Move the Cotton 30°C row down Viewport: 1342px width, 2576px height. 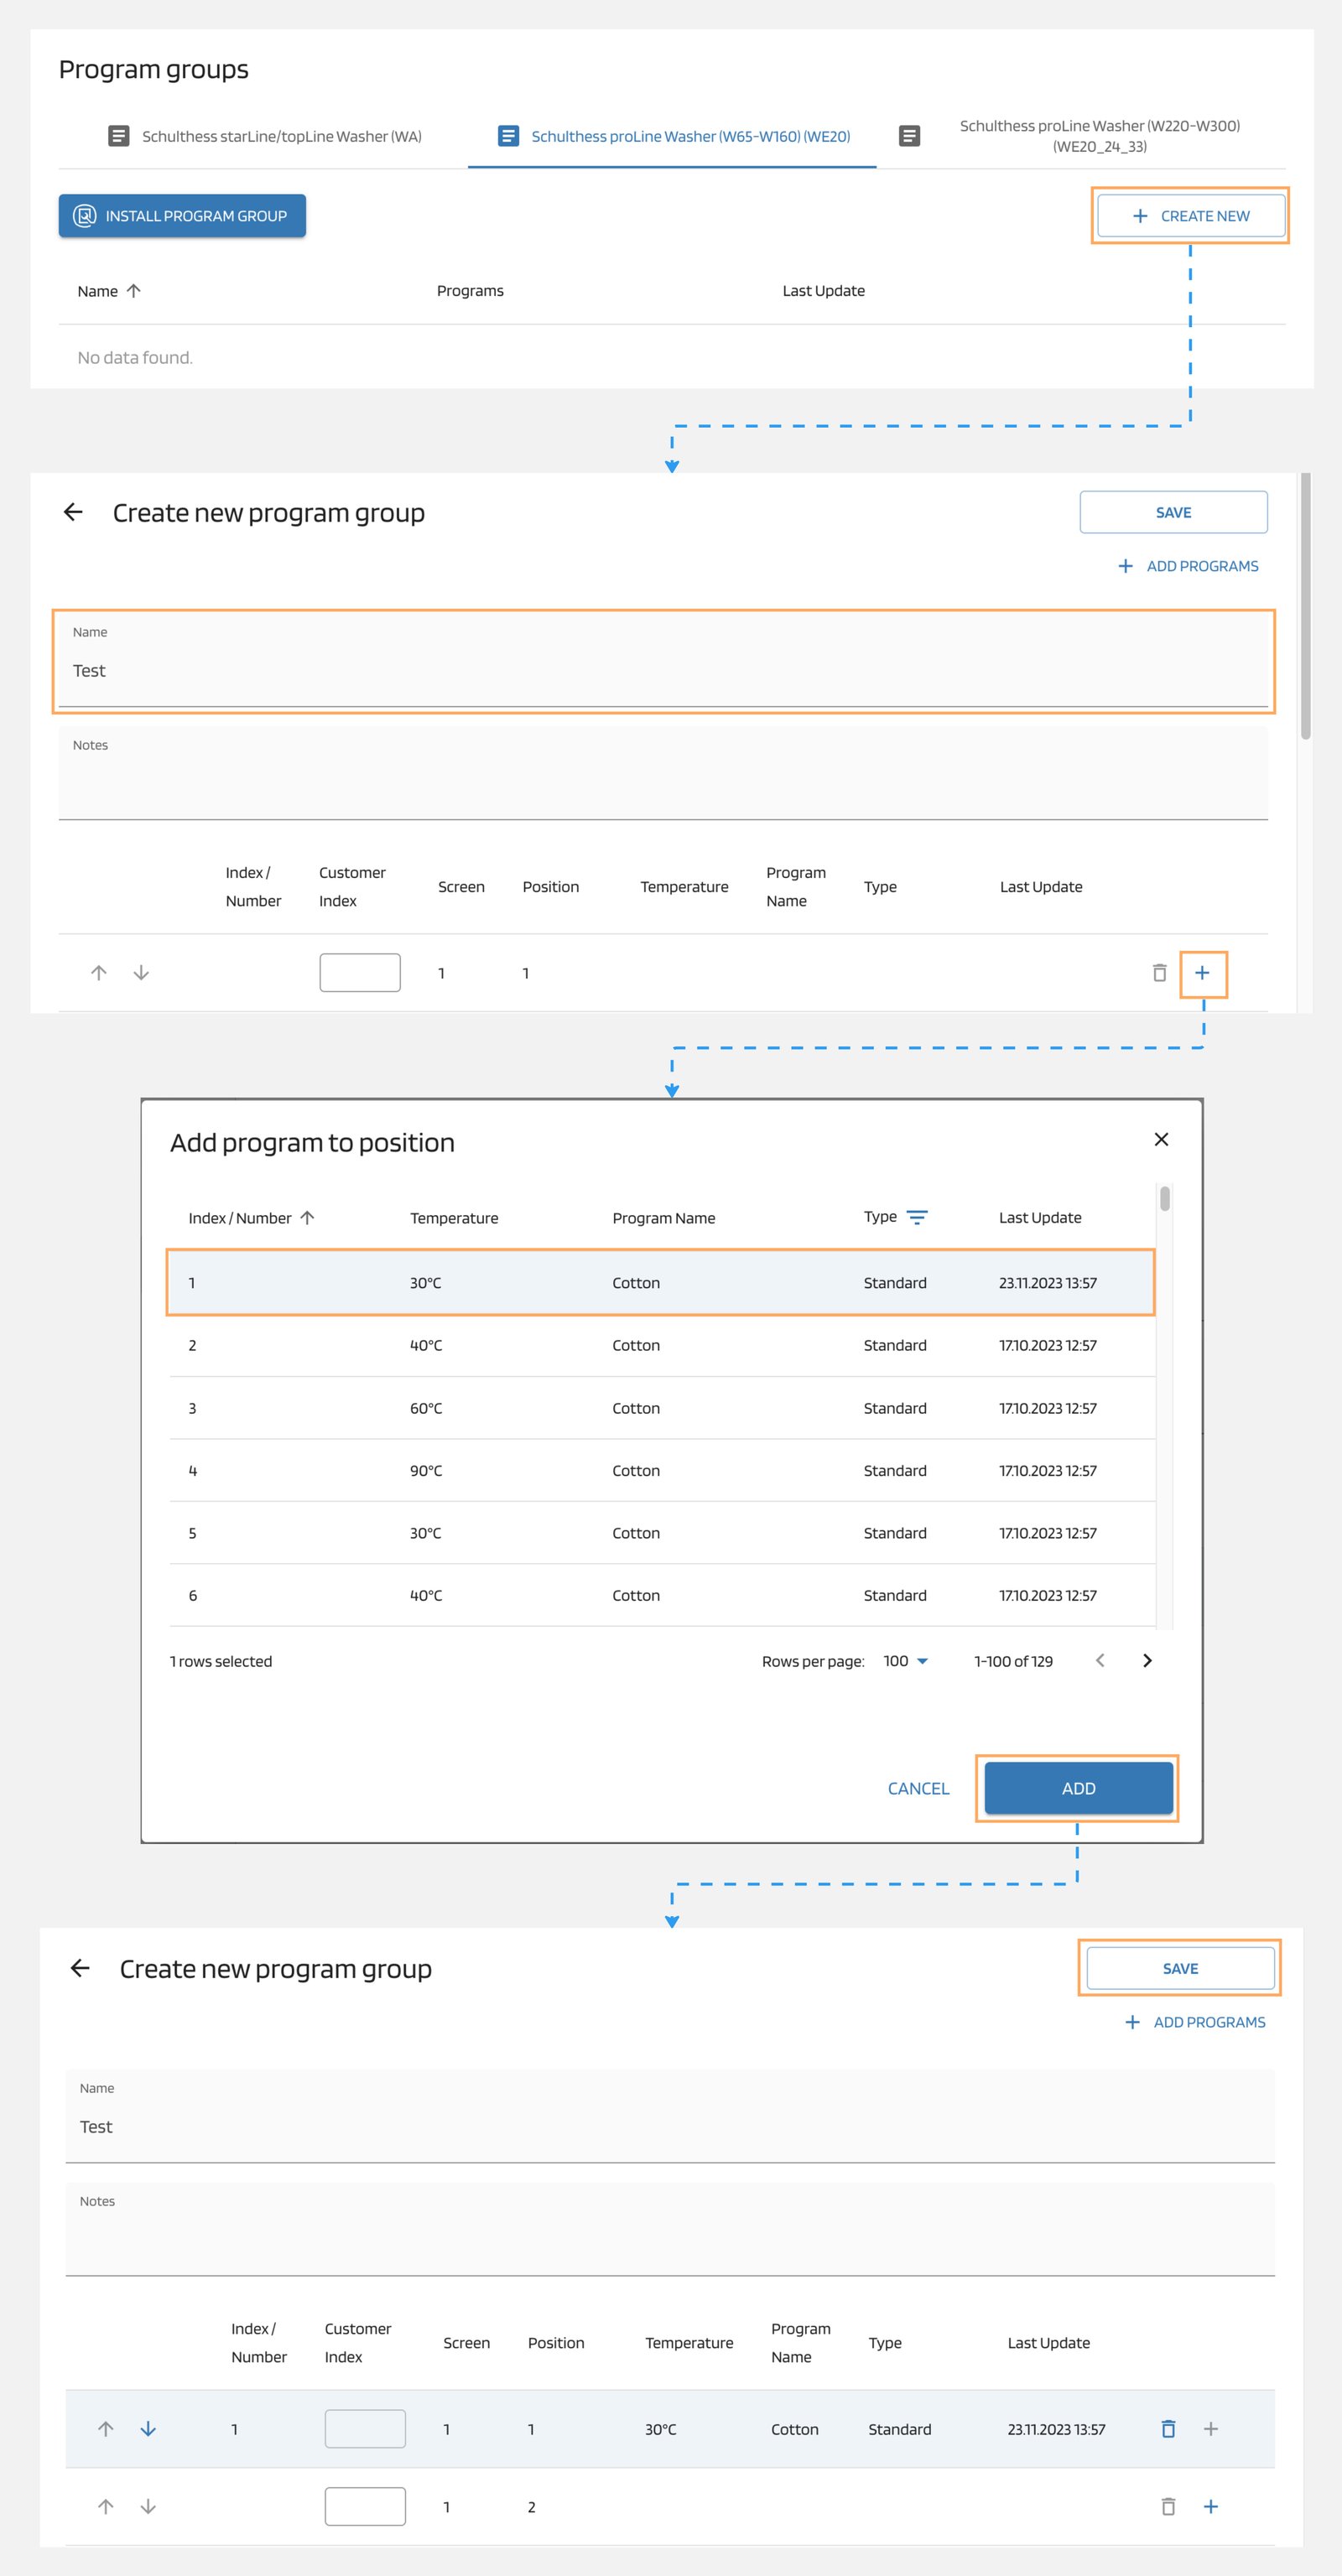point(148,2430)
